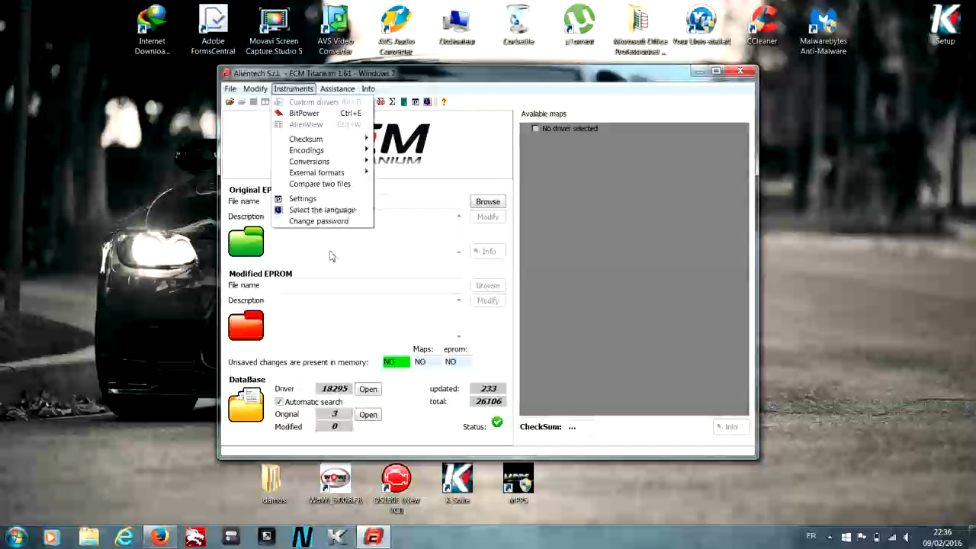Open the Setup desktop icon
976x549 pixels.
[945, 25]
